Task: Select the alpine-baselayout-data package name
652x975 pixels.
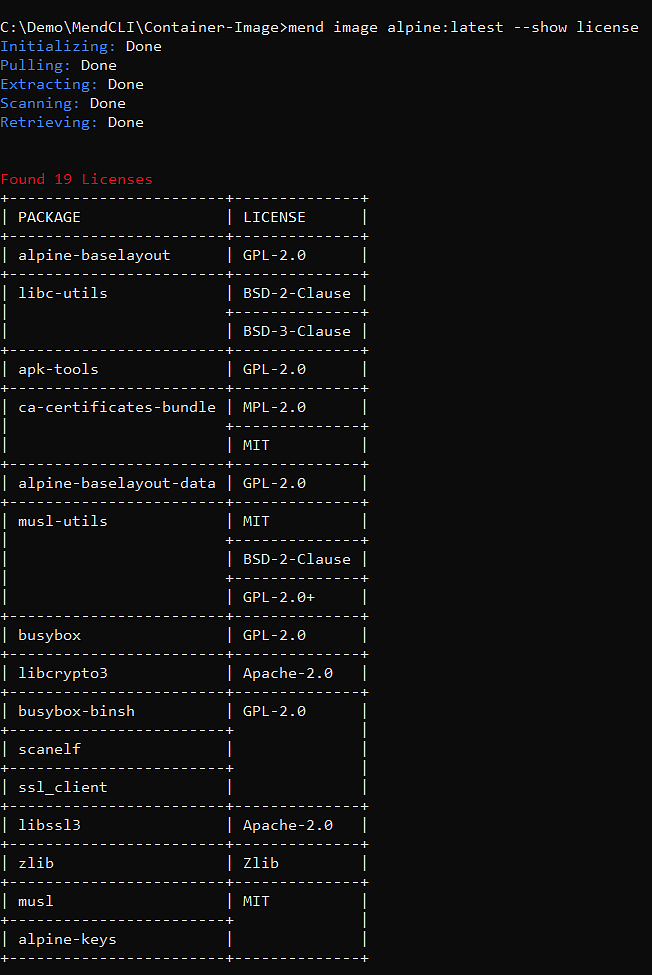Action: coord(116,483)
